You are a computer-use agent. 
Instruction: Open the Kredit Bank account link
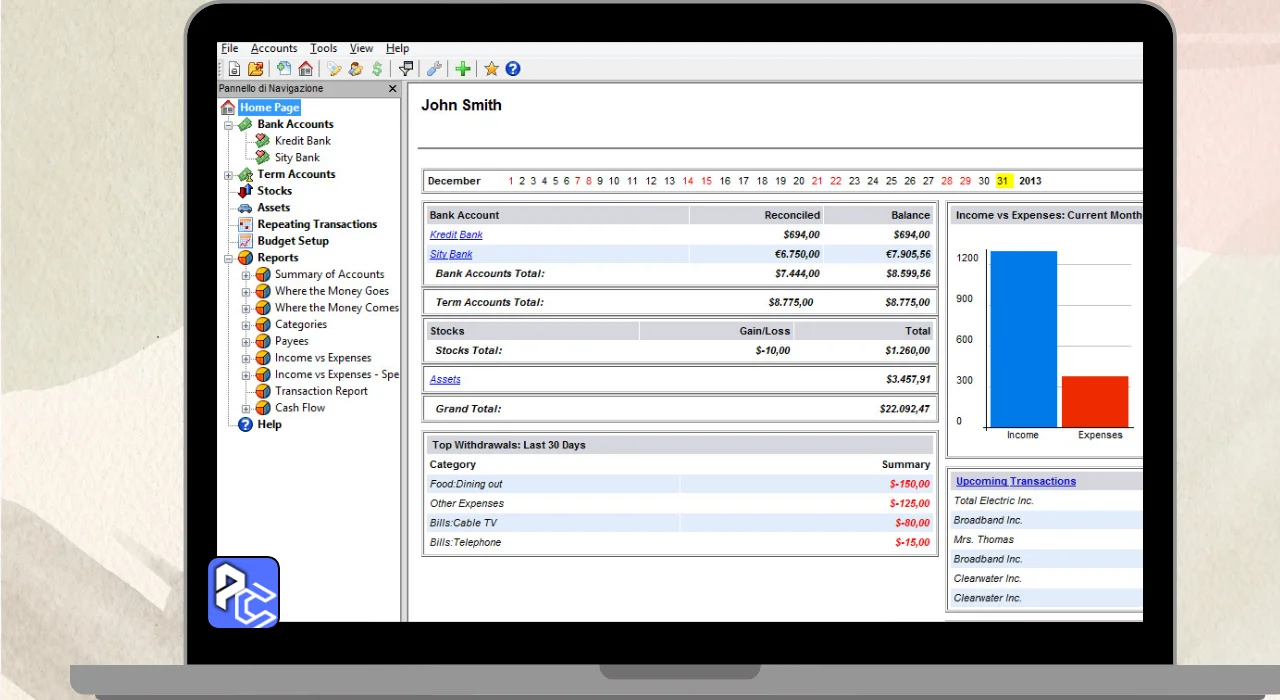456,235
